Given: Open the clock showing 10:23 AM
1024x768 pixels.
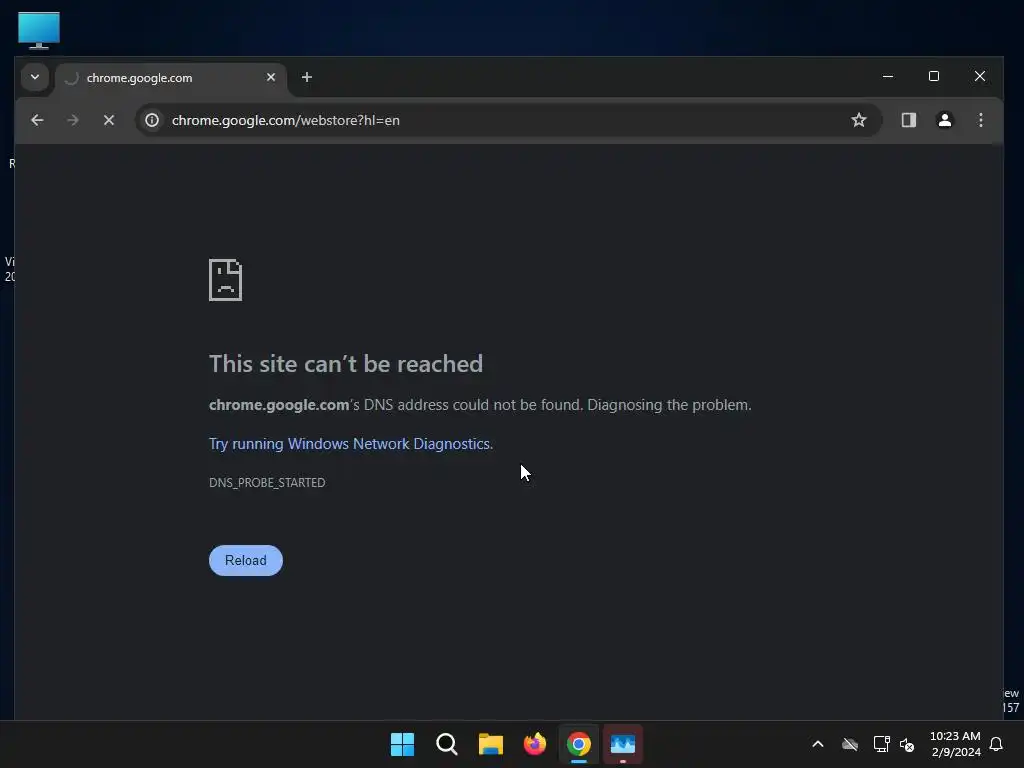Looking at the screenshot, I should click(x=955, y=744).
